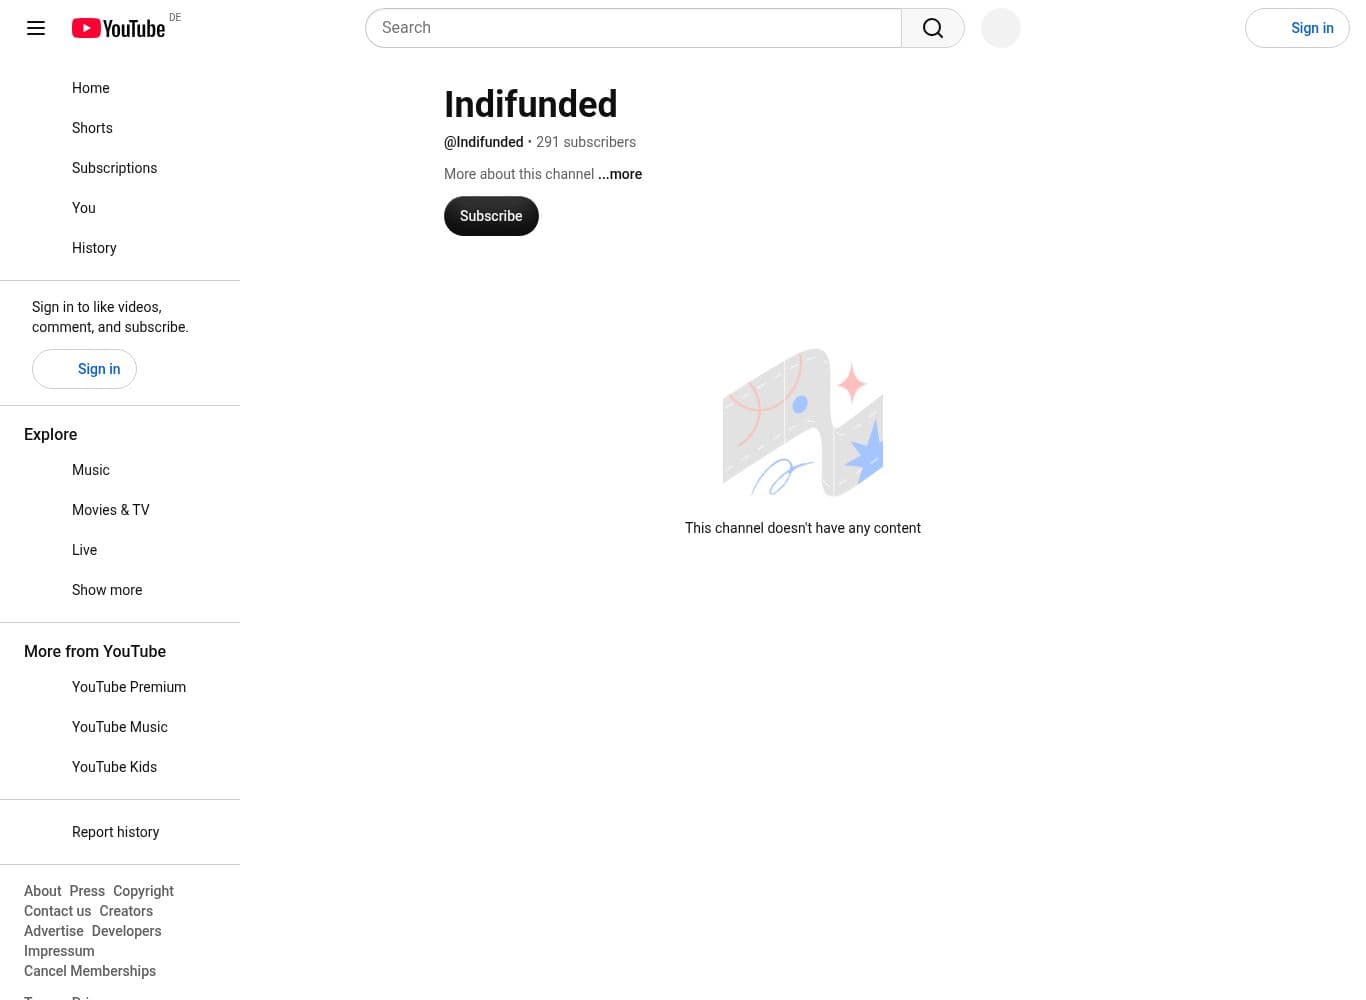
Task: Click into the Search input field
Action: coord(634,28)
